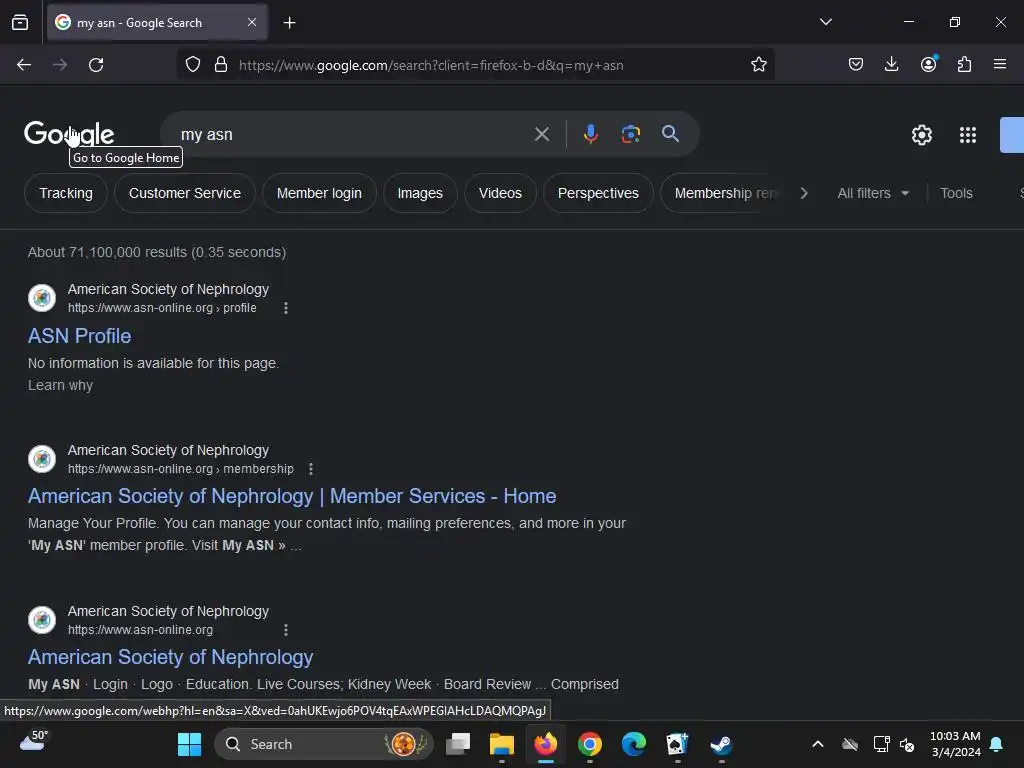Image resolution: width=1024 pixels, height=768 pixels.
Task: Submit search with magnifier icon
Action: point(670,134)
